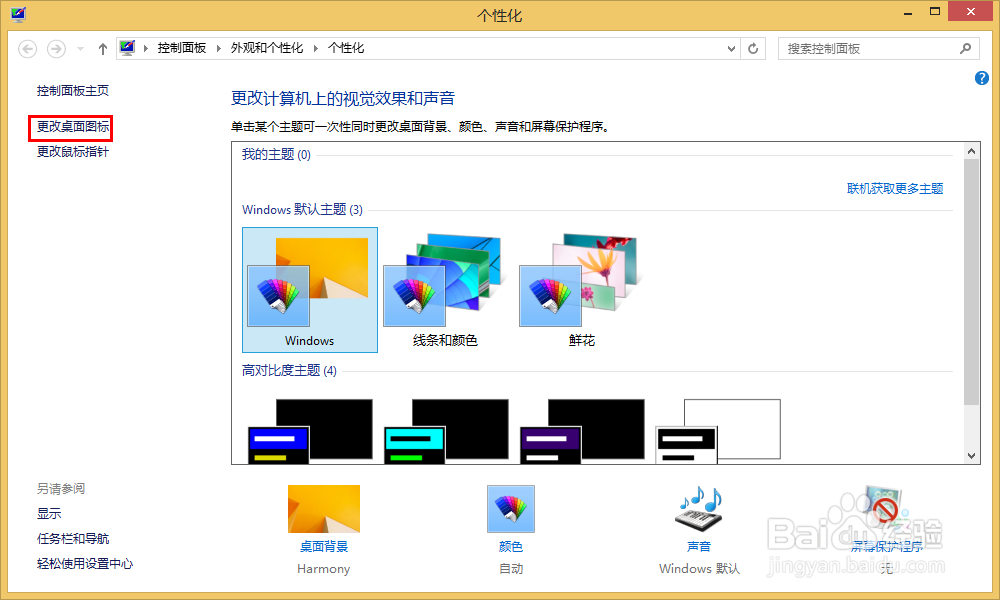1000x600 pixels.
Task: Click the 我的主题 (0) group header
Action: (276, 155)
